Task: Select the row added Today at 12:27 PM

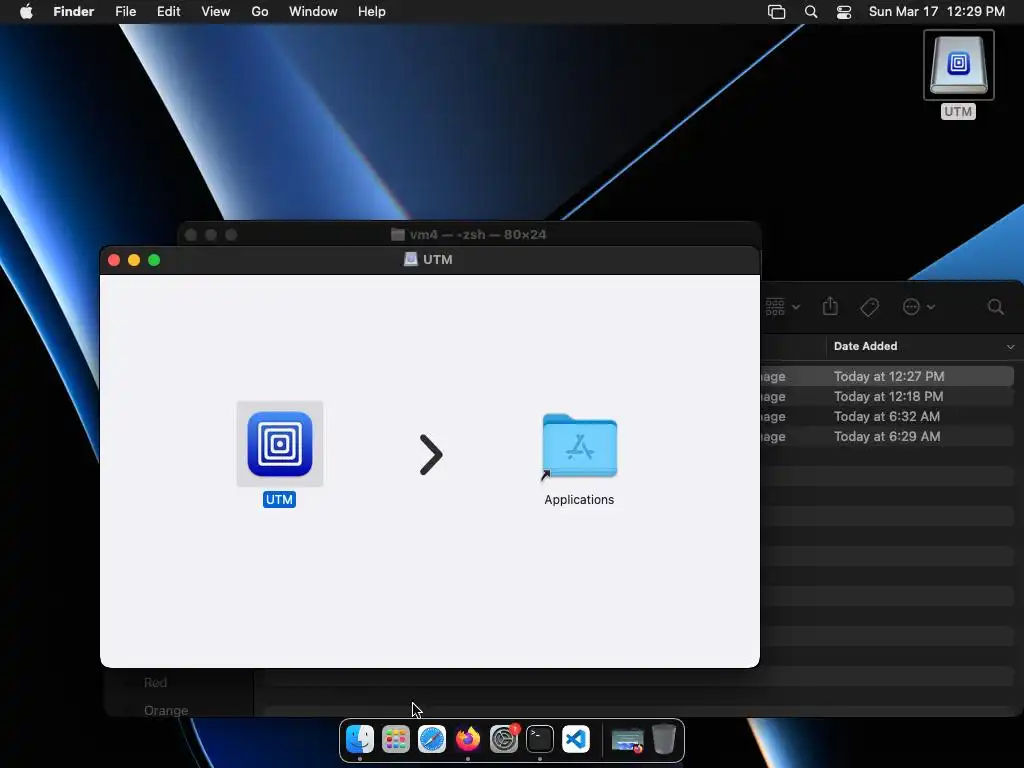Action: 887,376
